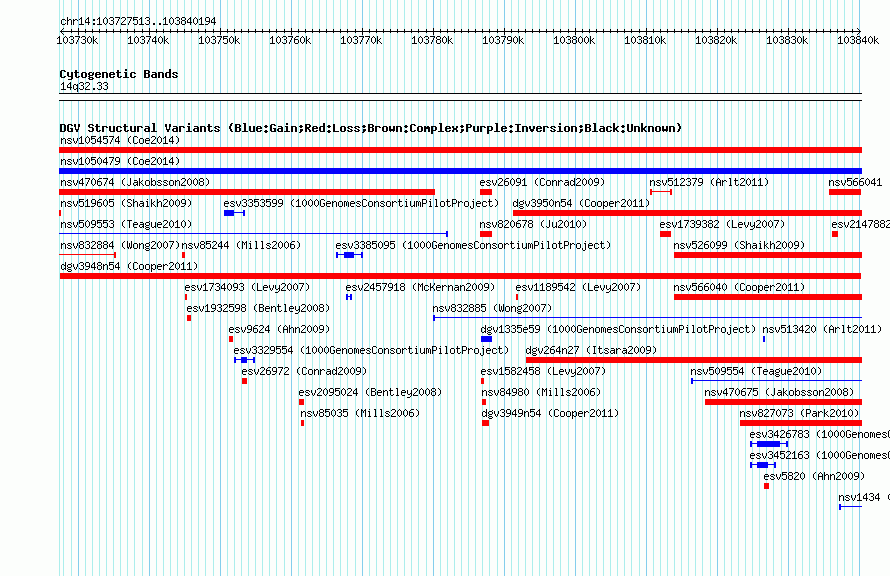Select the blue gain bar under nsv1050479 (Coe2014)
This screenshot has width=890, height=576.
[x=460, y=171]
